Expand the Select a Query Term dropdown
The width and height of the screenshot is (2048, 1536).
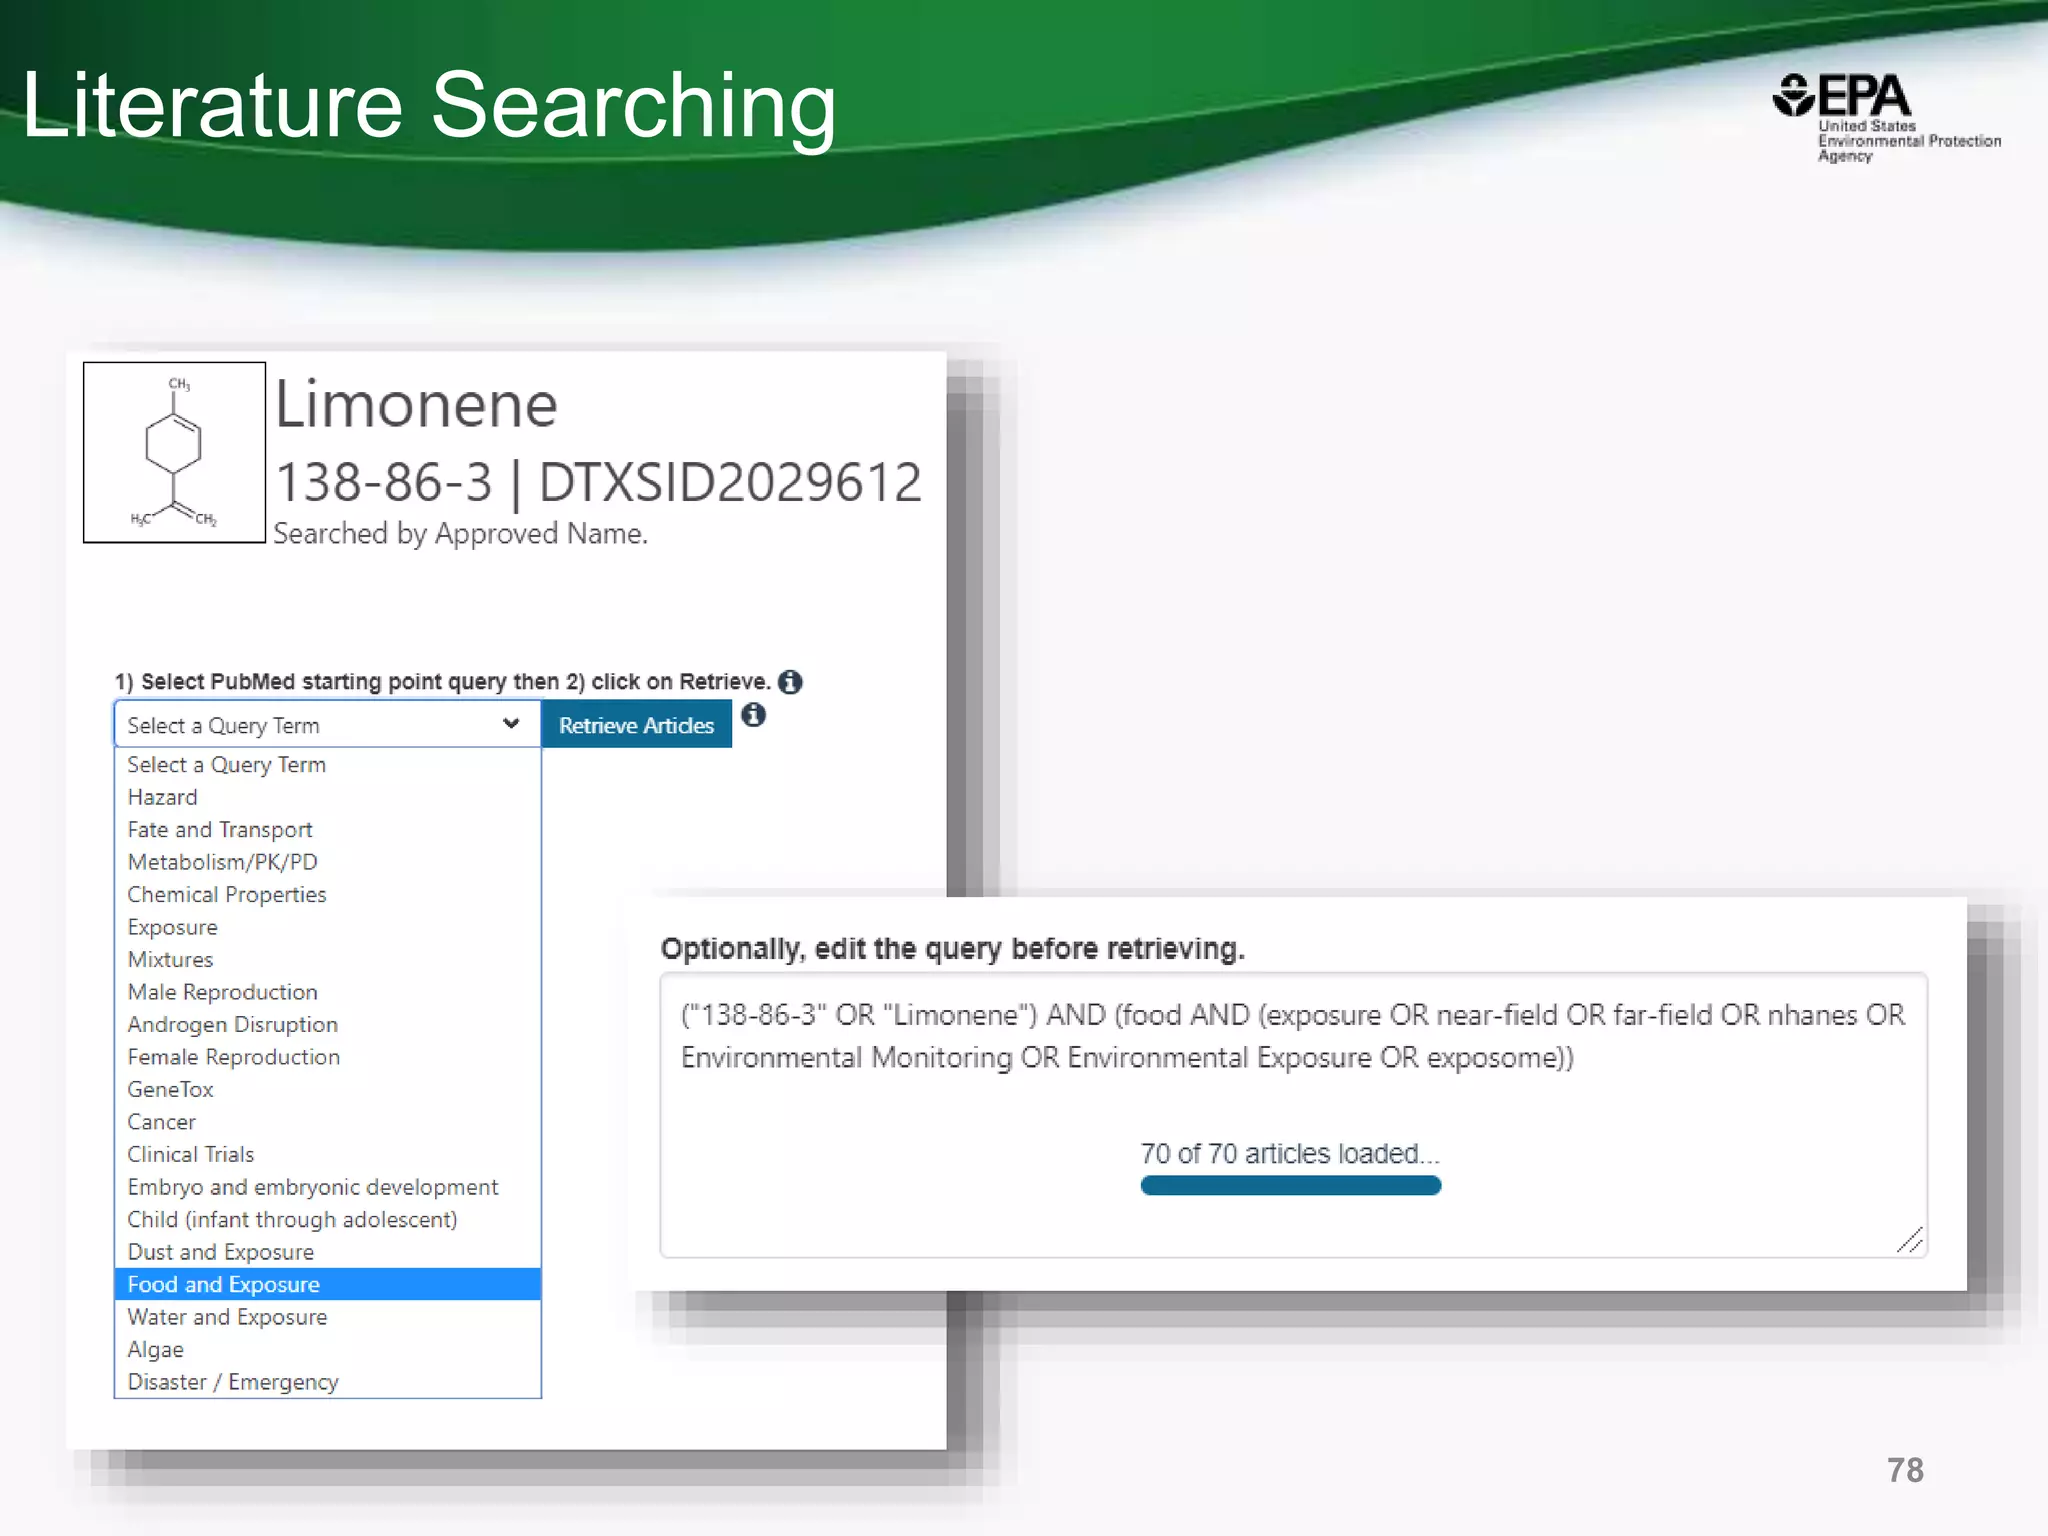327,725
